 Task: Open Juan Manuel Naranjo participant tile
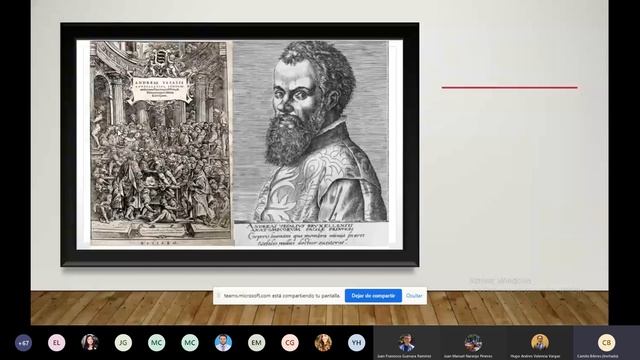point(473,343)
